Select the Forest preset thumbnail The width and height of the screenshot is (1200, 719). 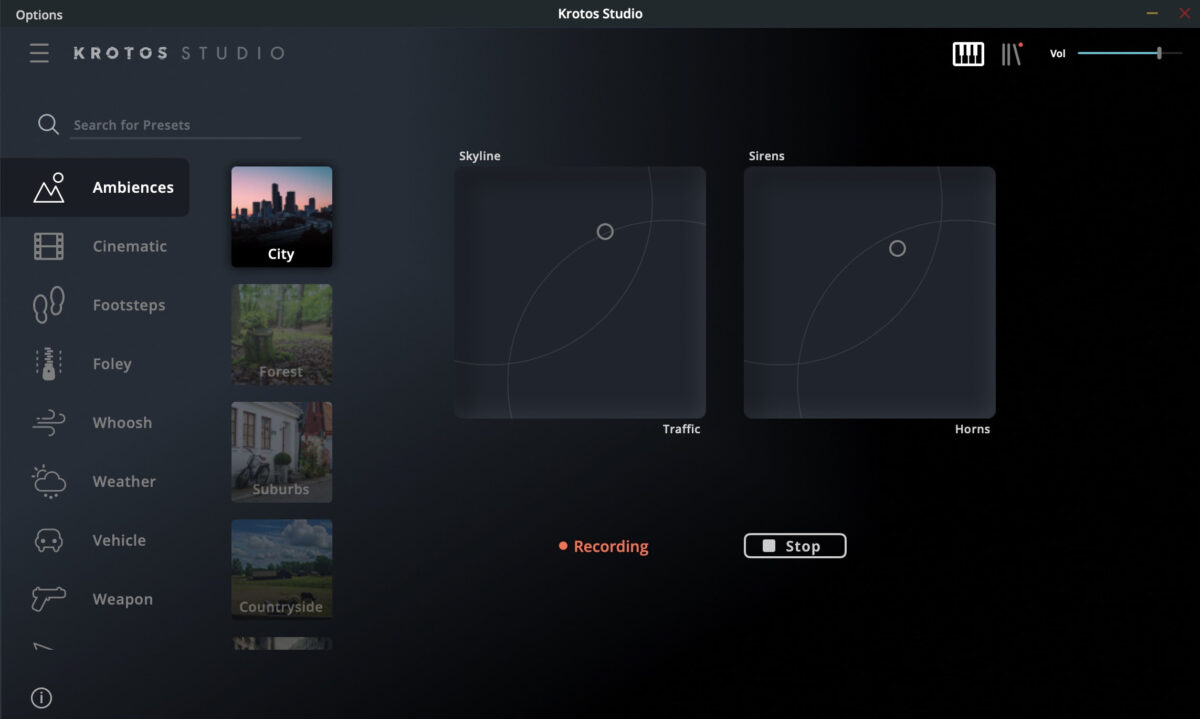[x=282, y=334]
